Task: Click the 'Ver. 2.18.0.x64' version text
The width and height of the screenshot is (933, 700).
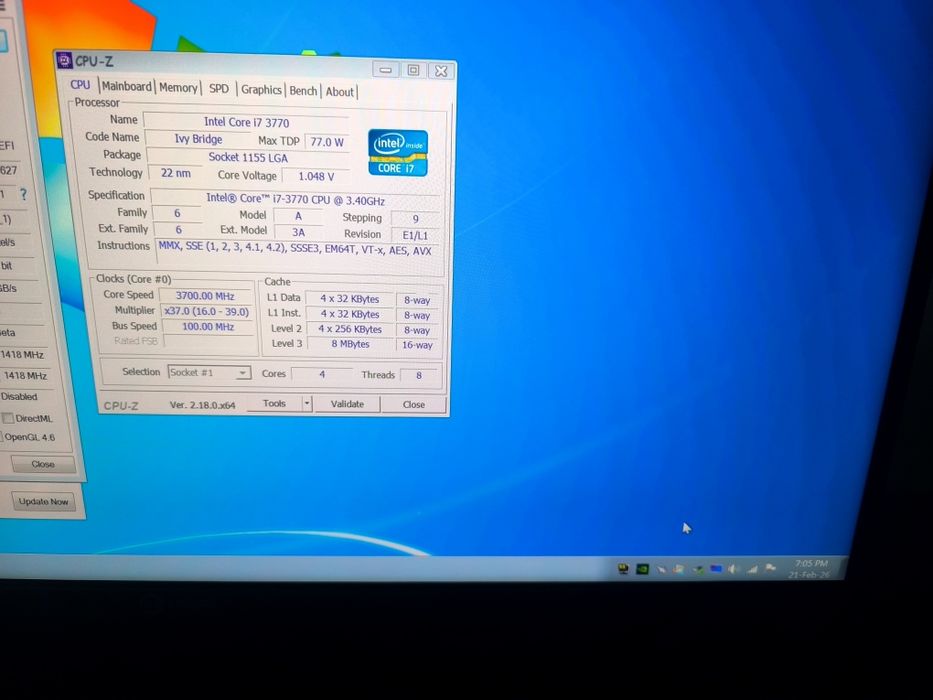Action: coord(202,405)
